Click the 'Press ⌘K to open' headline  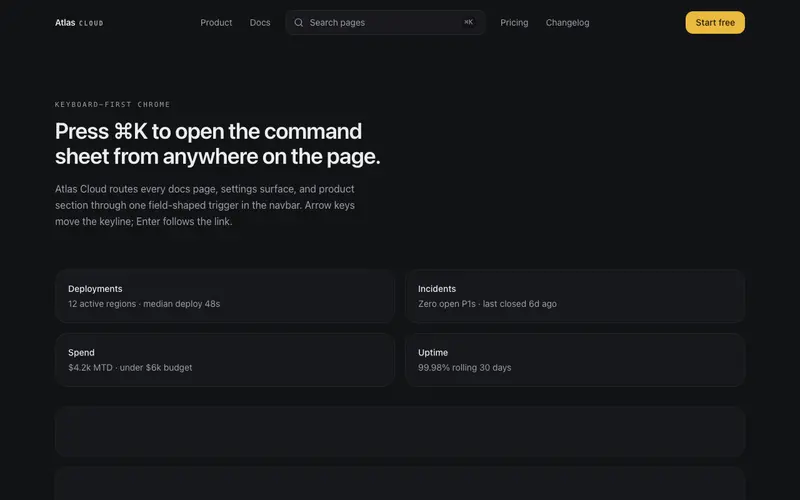pyautogui.click(x=218, y=144)
